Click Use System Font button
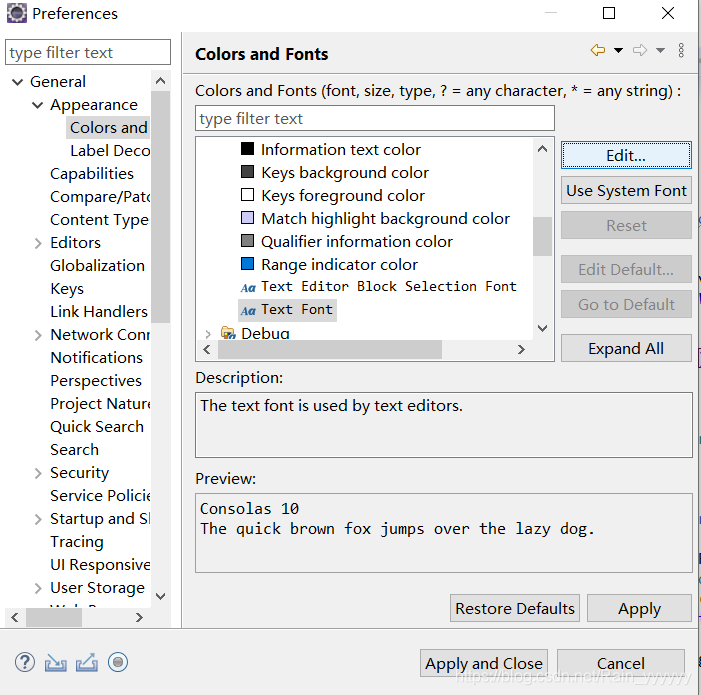This screenshot has height=695, width=701. click(x=626, y=190)
